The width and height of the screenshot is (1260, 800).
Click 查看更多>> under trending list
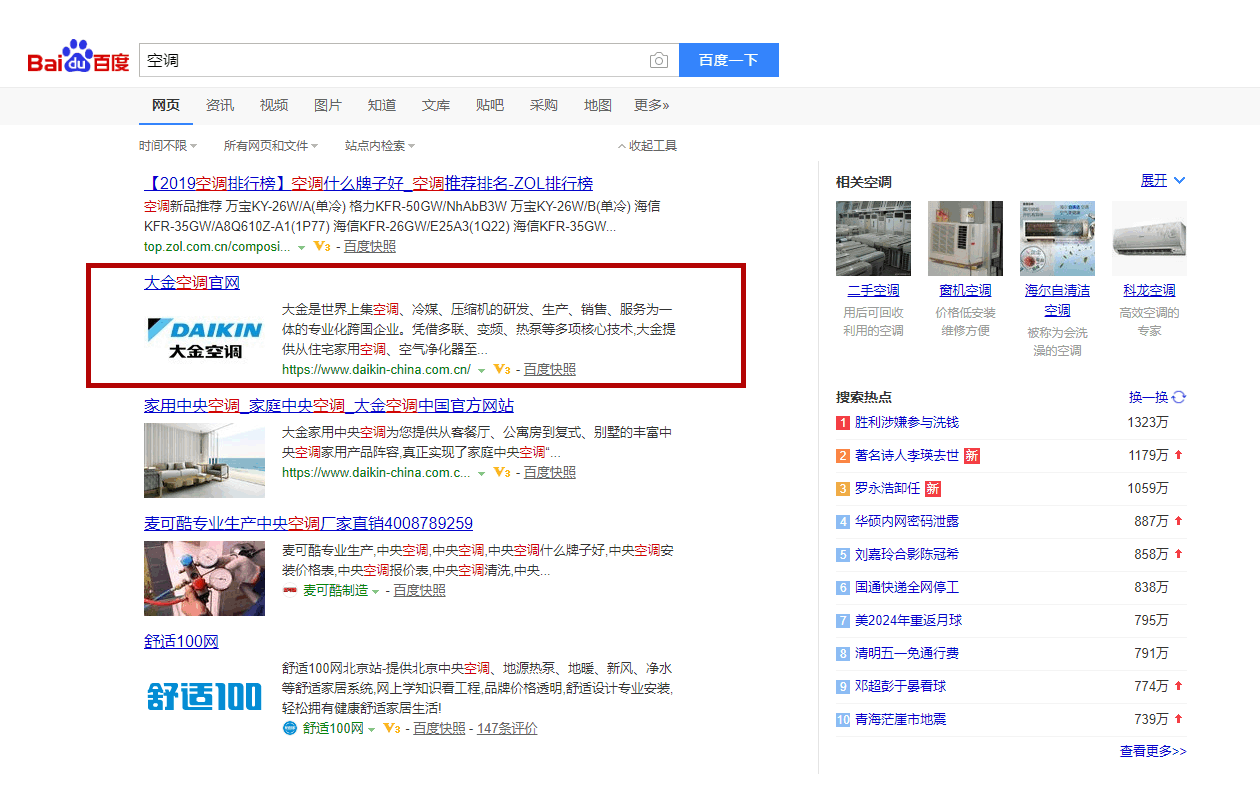coord(1153,752)
